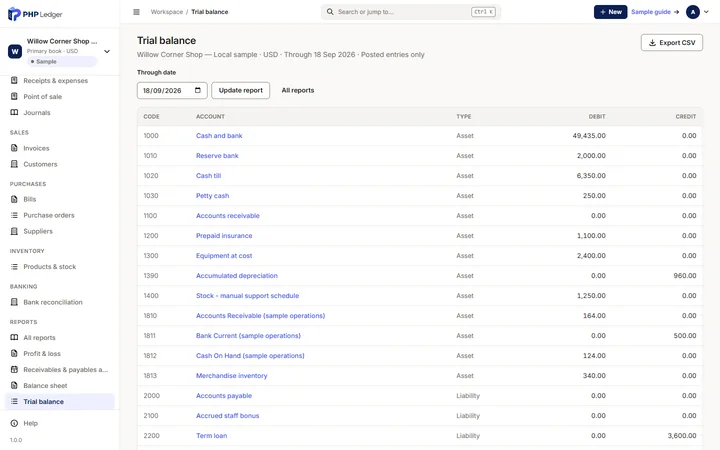
Task: Click the Update report button
Action: point(241,90)
